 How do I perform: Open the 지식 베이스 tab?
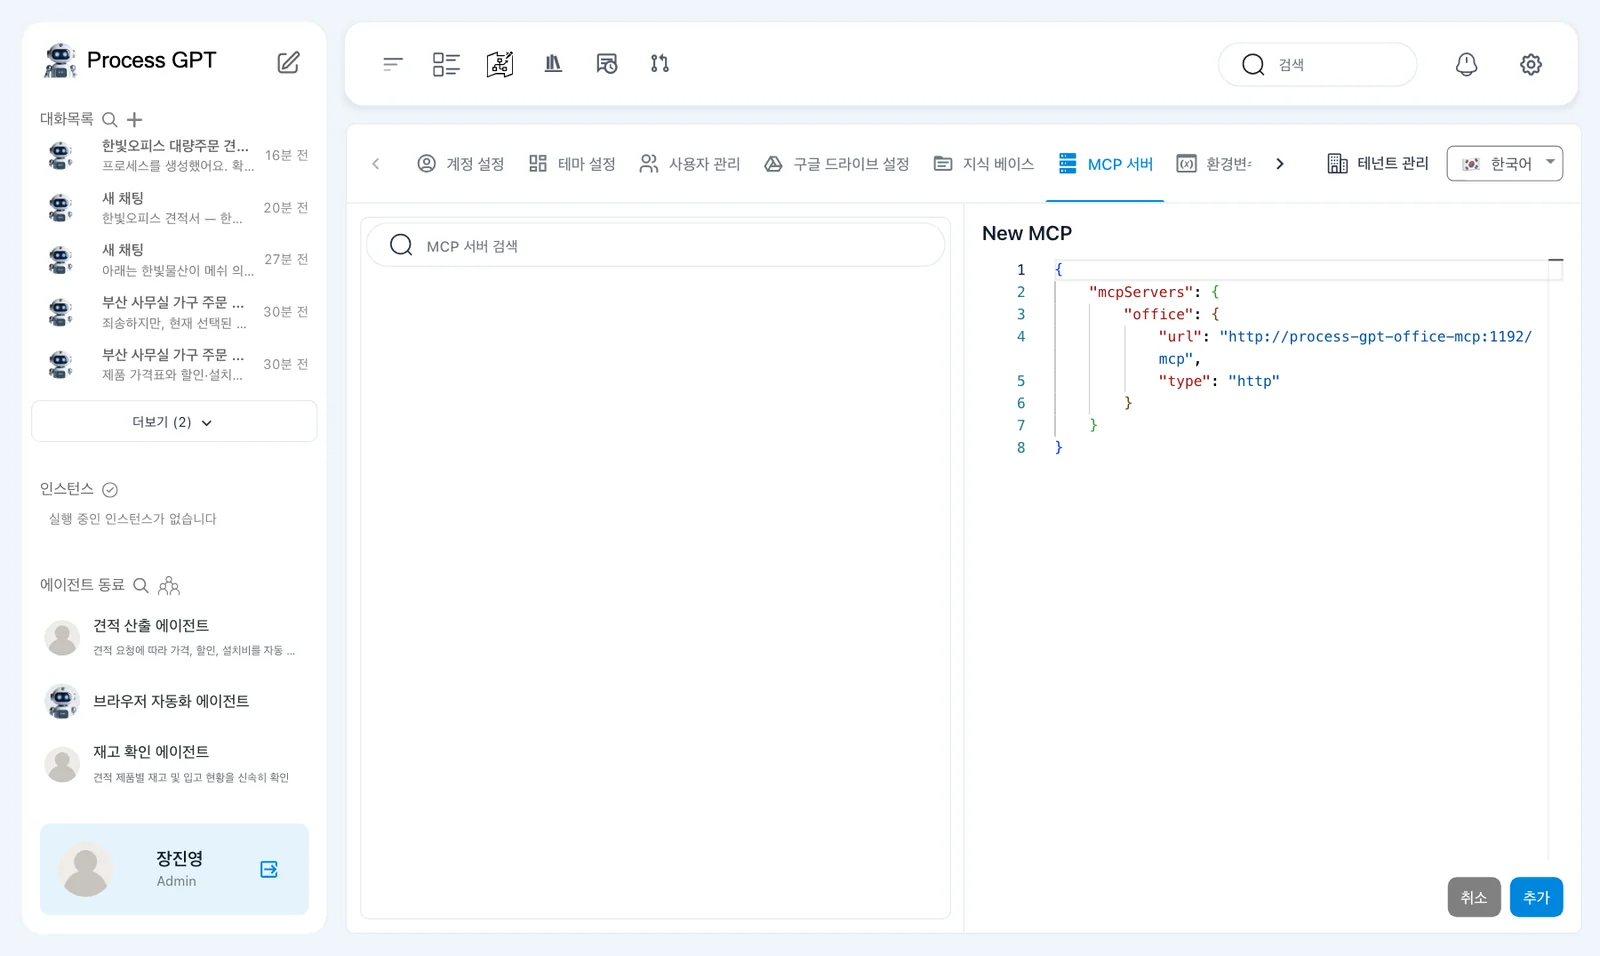[x=984, y=164]
